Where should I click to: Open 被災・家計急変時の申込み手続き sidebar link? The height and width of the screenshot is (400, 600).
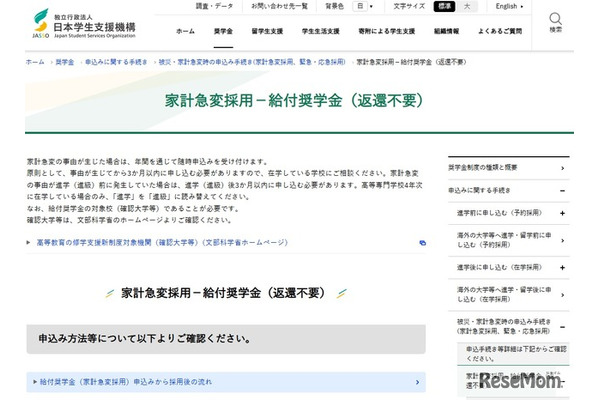point(504,326)
